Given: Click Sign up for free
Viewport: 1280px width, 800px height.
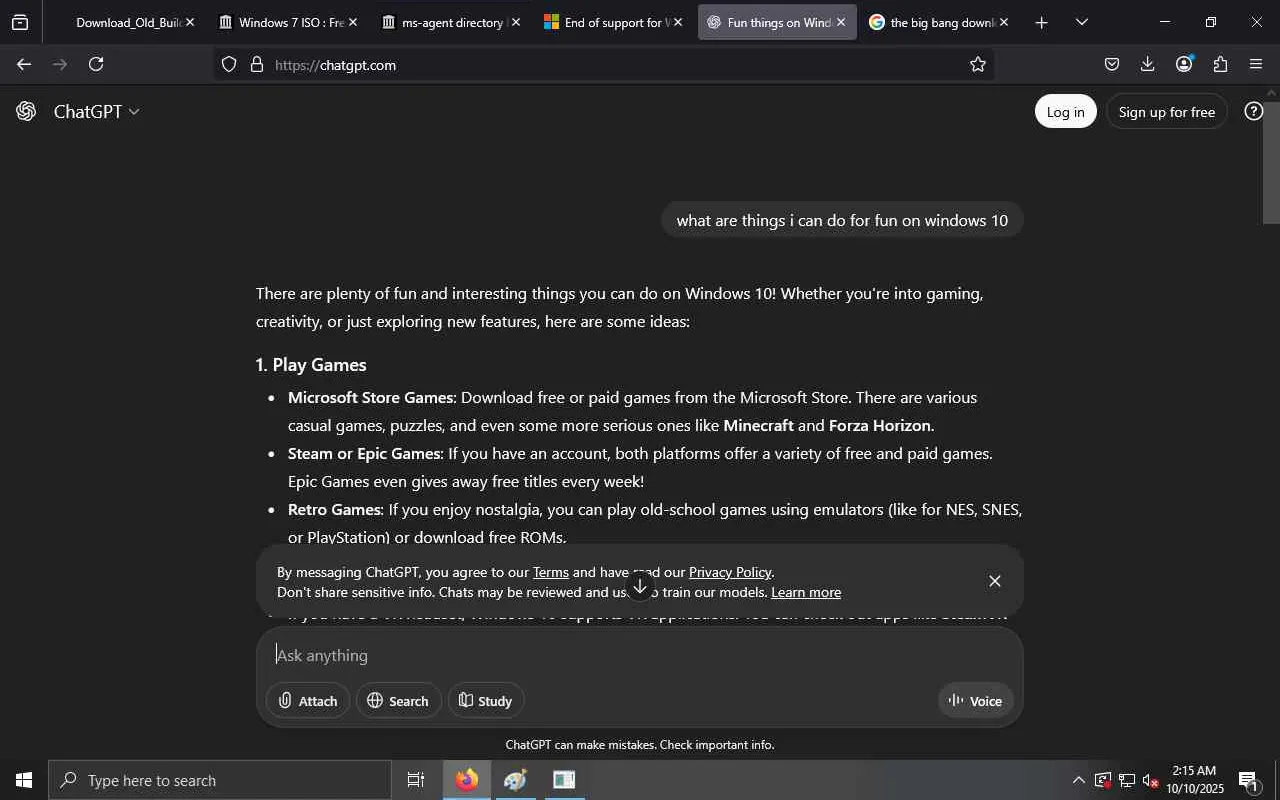Looking at the screenshot, I should (1166, 111).
